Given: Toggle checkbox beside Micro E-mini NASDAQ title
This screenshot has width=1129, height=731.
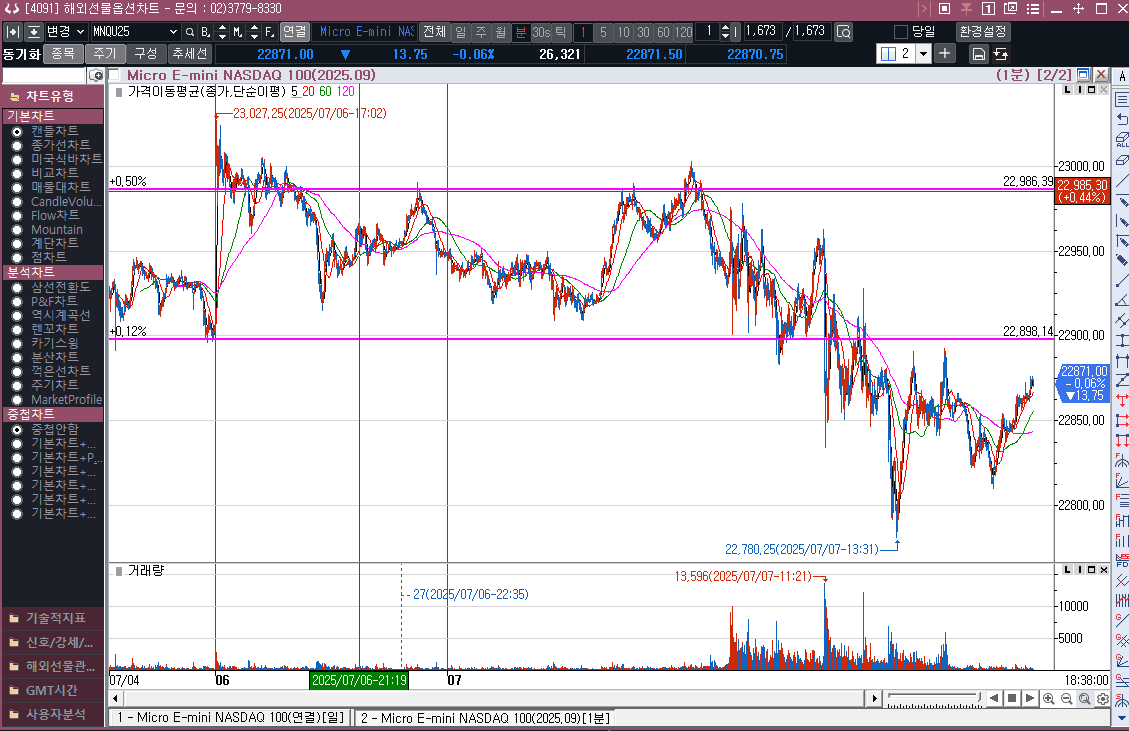Looking at the screenshot, I should (114, 75).
